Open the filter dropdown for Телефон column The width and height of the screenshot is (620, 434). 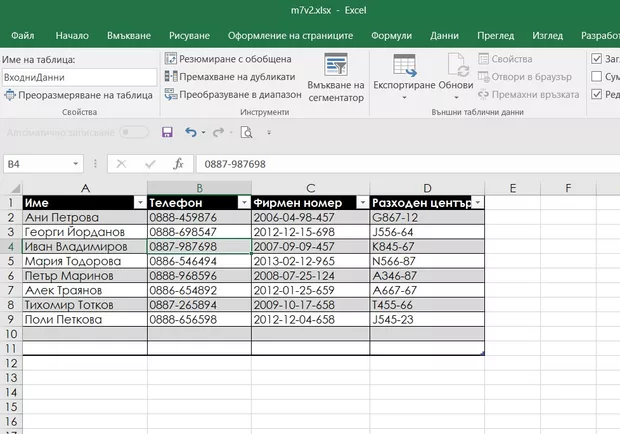(x=243, y=203)
